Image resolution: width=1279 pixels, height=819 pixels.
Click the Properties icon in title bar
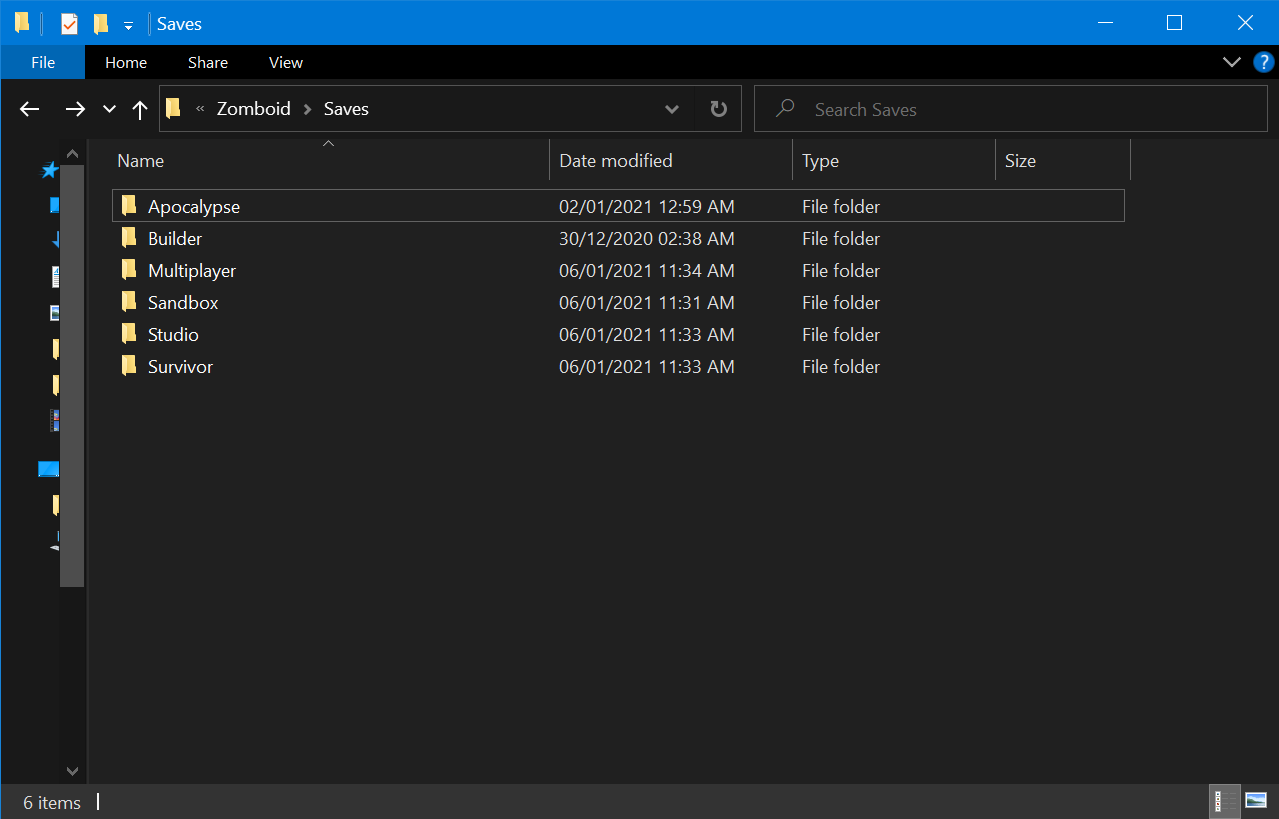tap(69, 23)
